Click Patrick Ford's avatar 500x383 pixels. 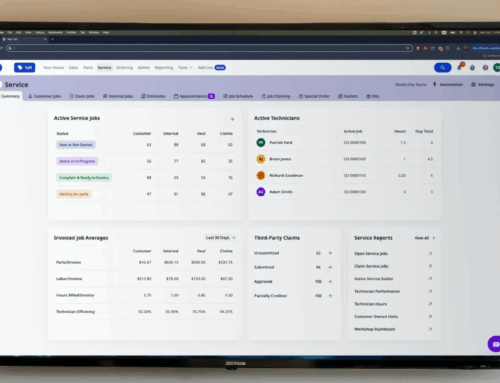tap(261, 143)
